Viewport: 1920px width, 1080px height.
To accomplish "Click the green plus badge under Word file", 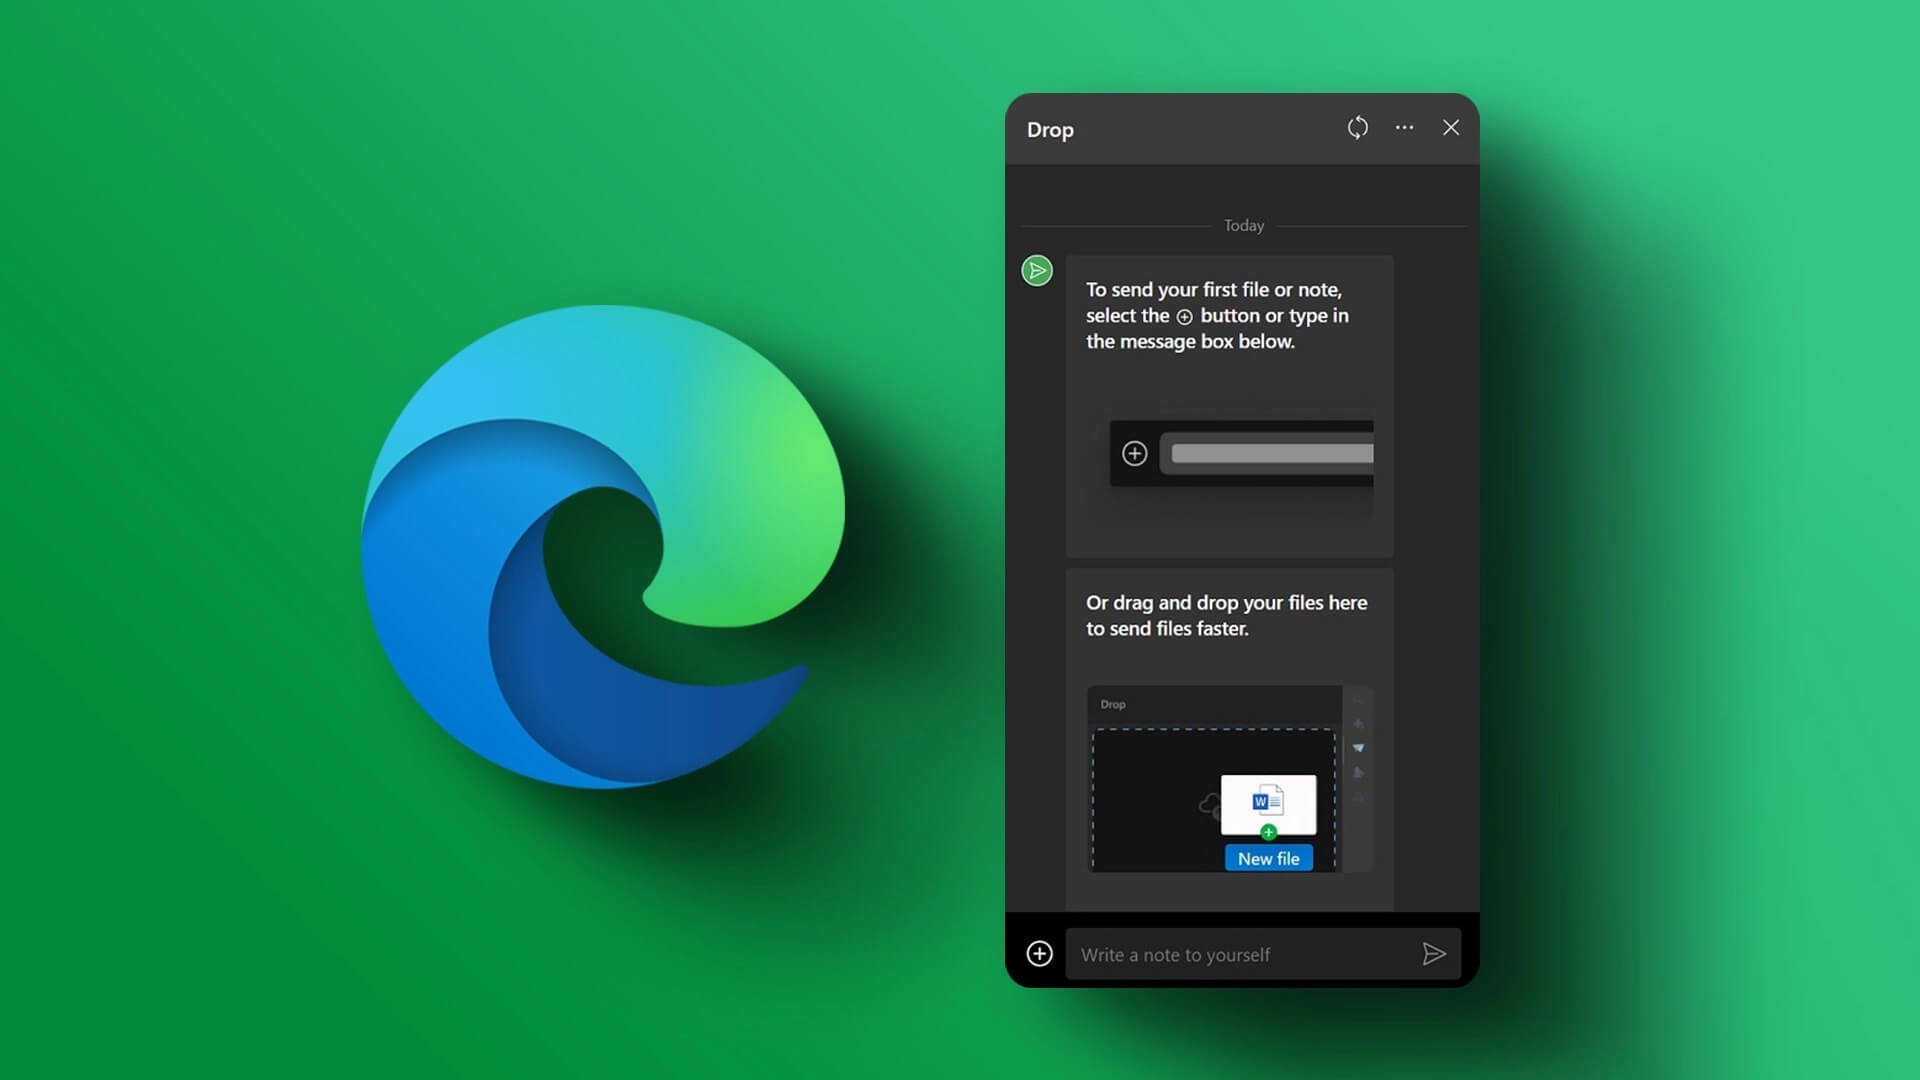I will click(x=1268, y=832).
